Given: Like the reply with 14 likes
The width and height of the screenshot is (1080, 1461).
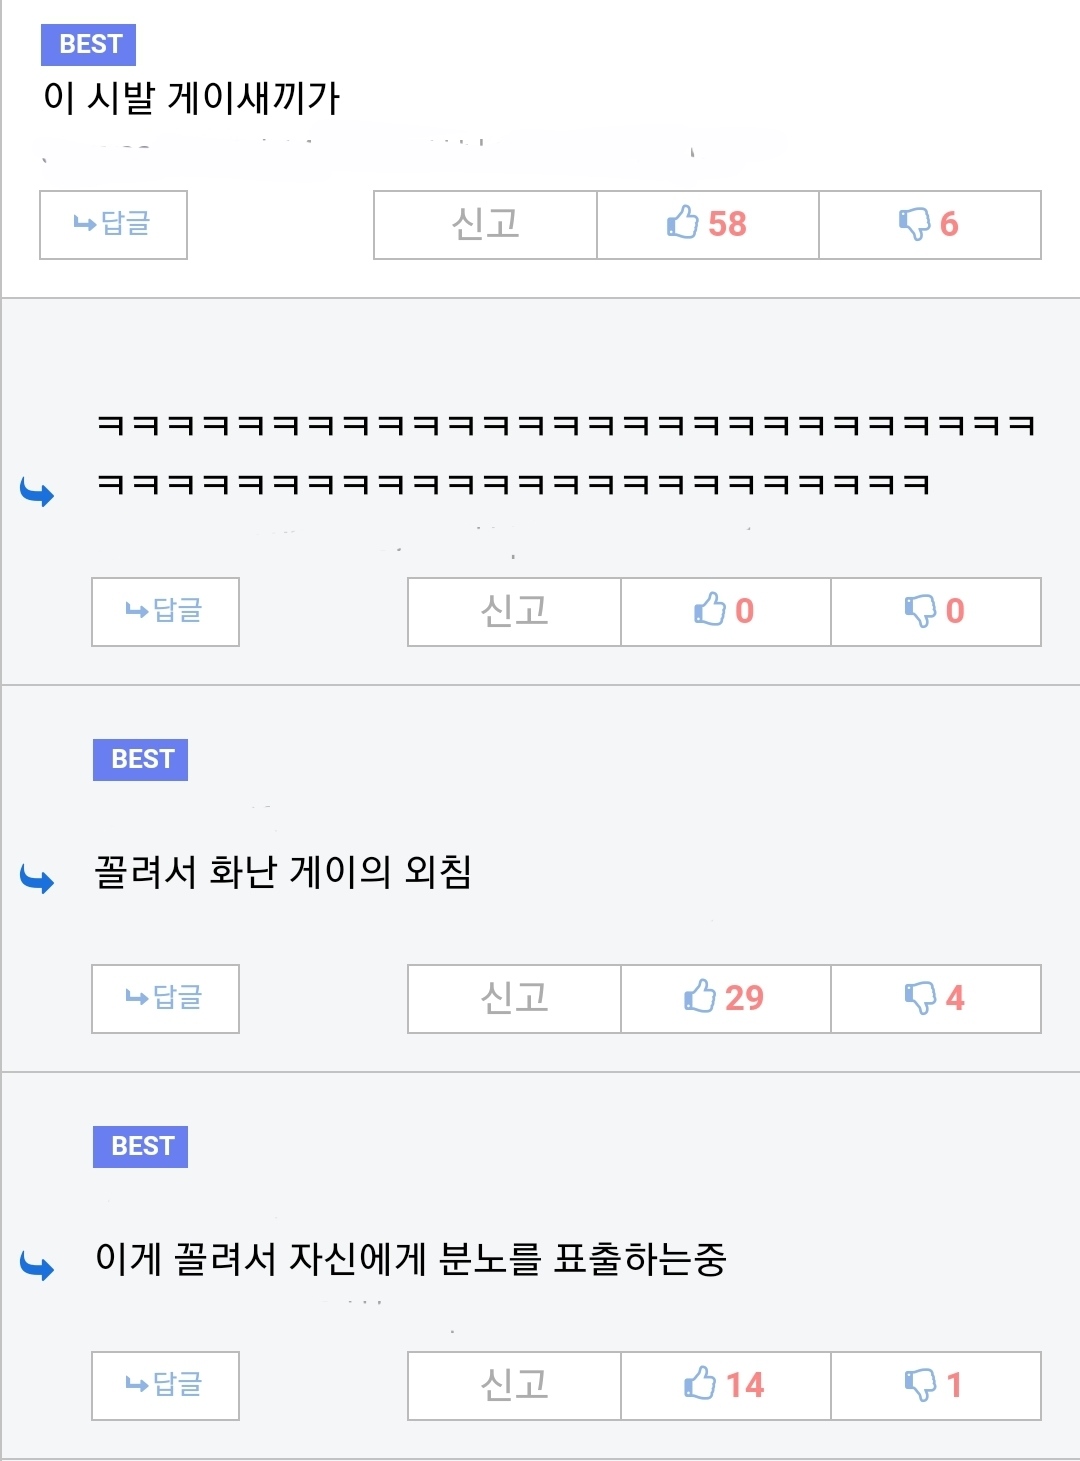Looking at the screenshot, I should 725,1385.
